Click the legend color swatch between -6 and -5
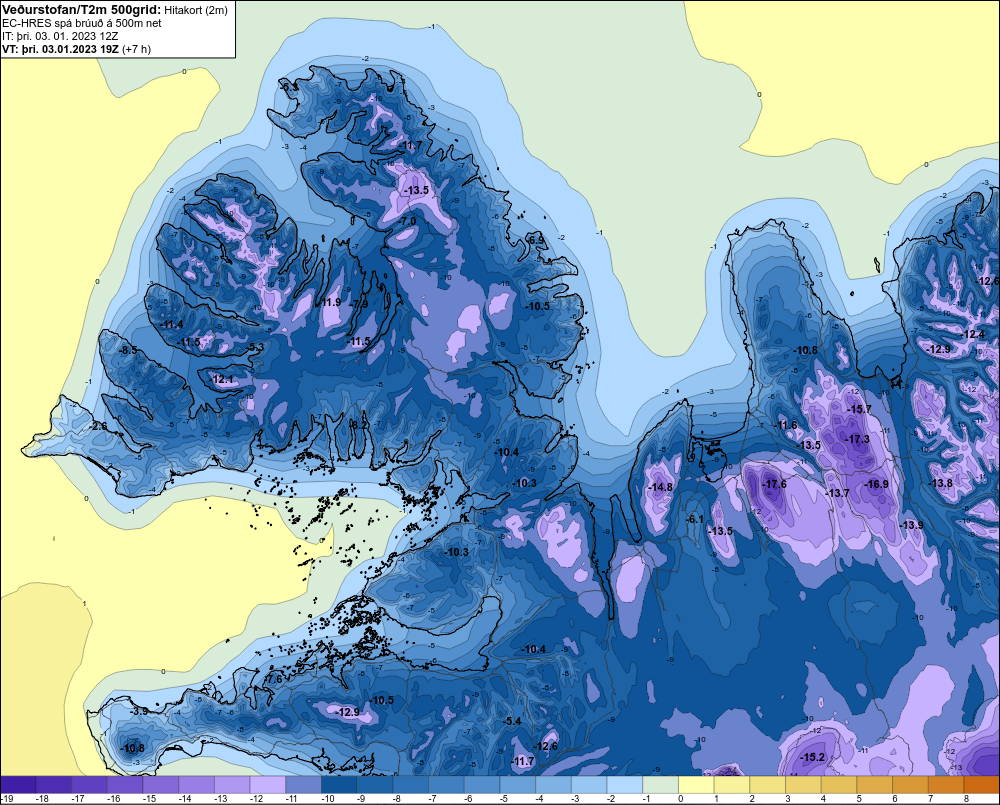1000x805 pixels. tap(482, 785)
